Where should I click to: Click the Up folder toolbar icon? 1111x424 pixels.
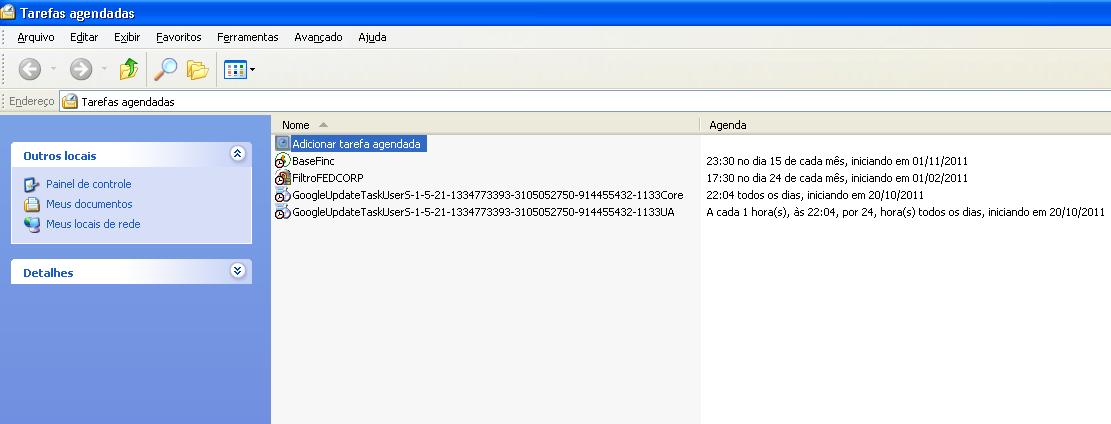(128, 70)
